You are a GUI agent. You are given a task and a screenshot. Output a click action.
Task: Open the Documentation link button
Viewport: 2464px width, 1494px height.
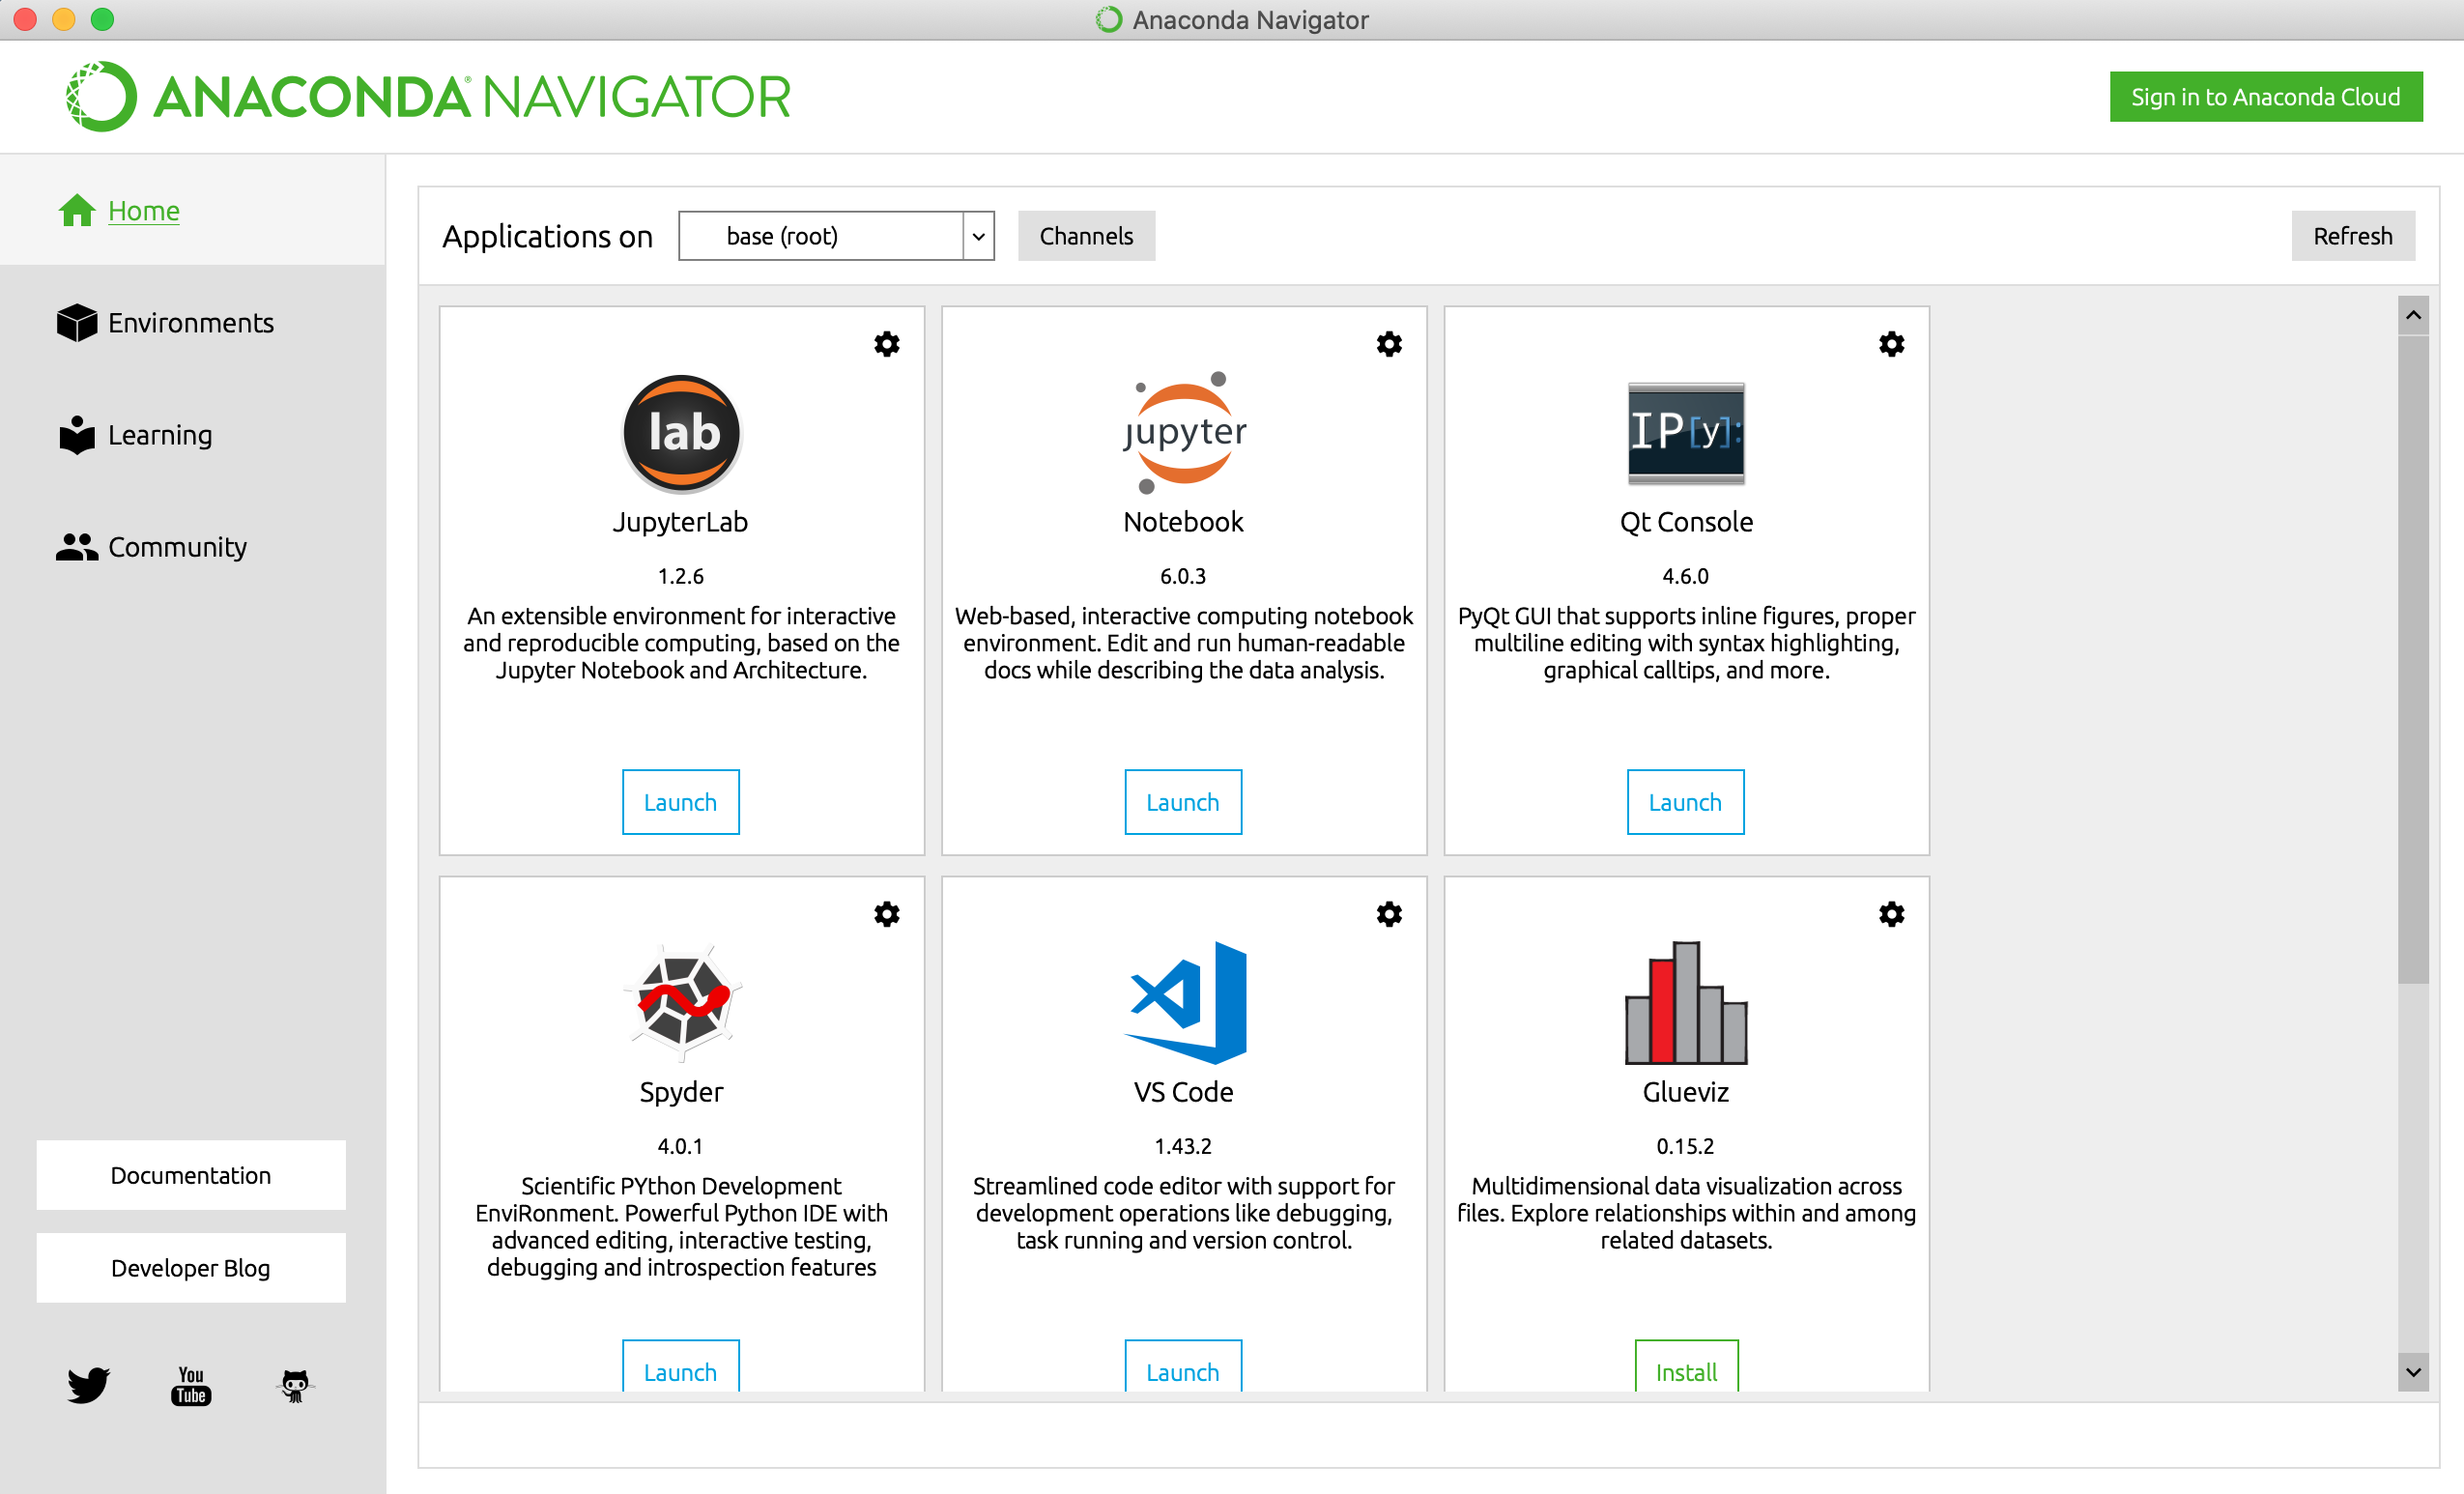click(191, 1175)
